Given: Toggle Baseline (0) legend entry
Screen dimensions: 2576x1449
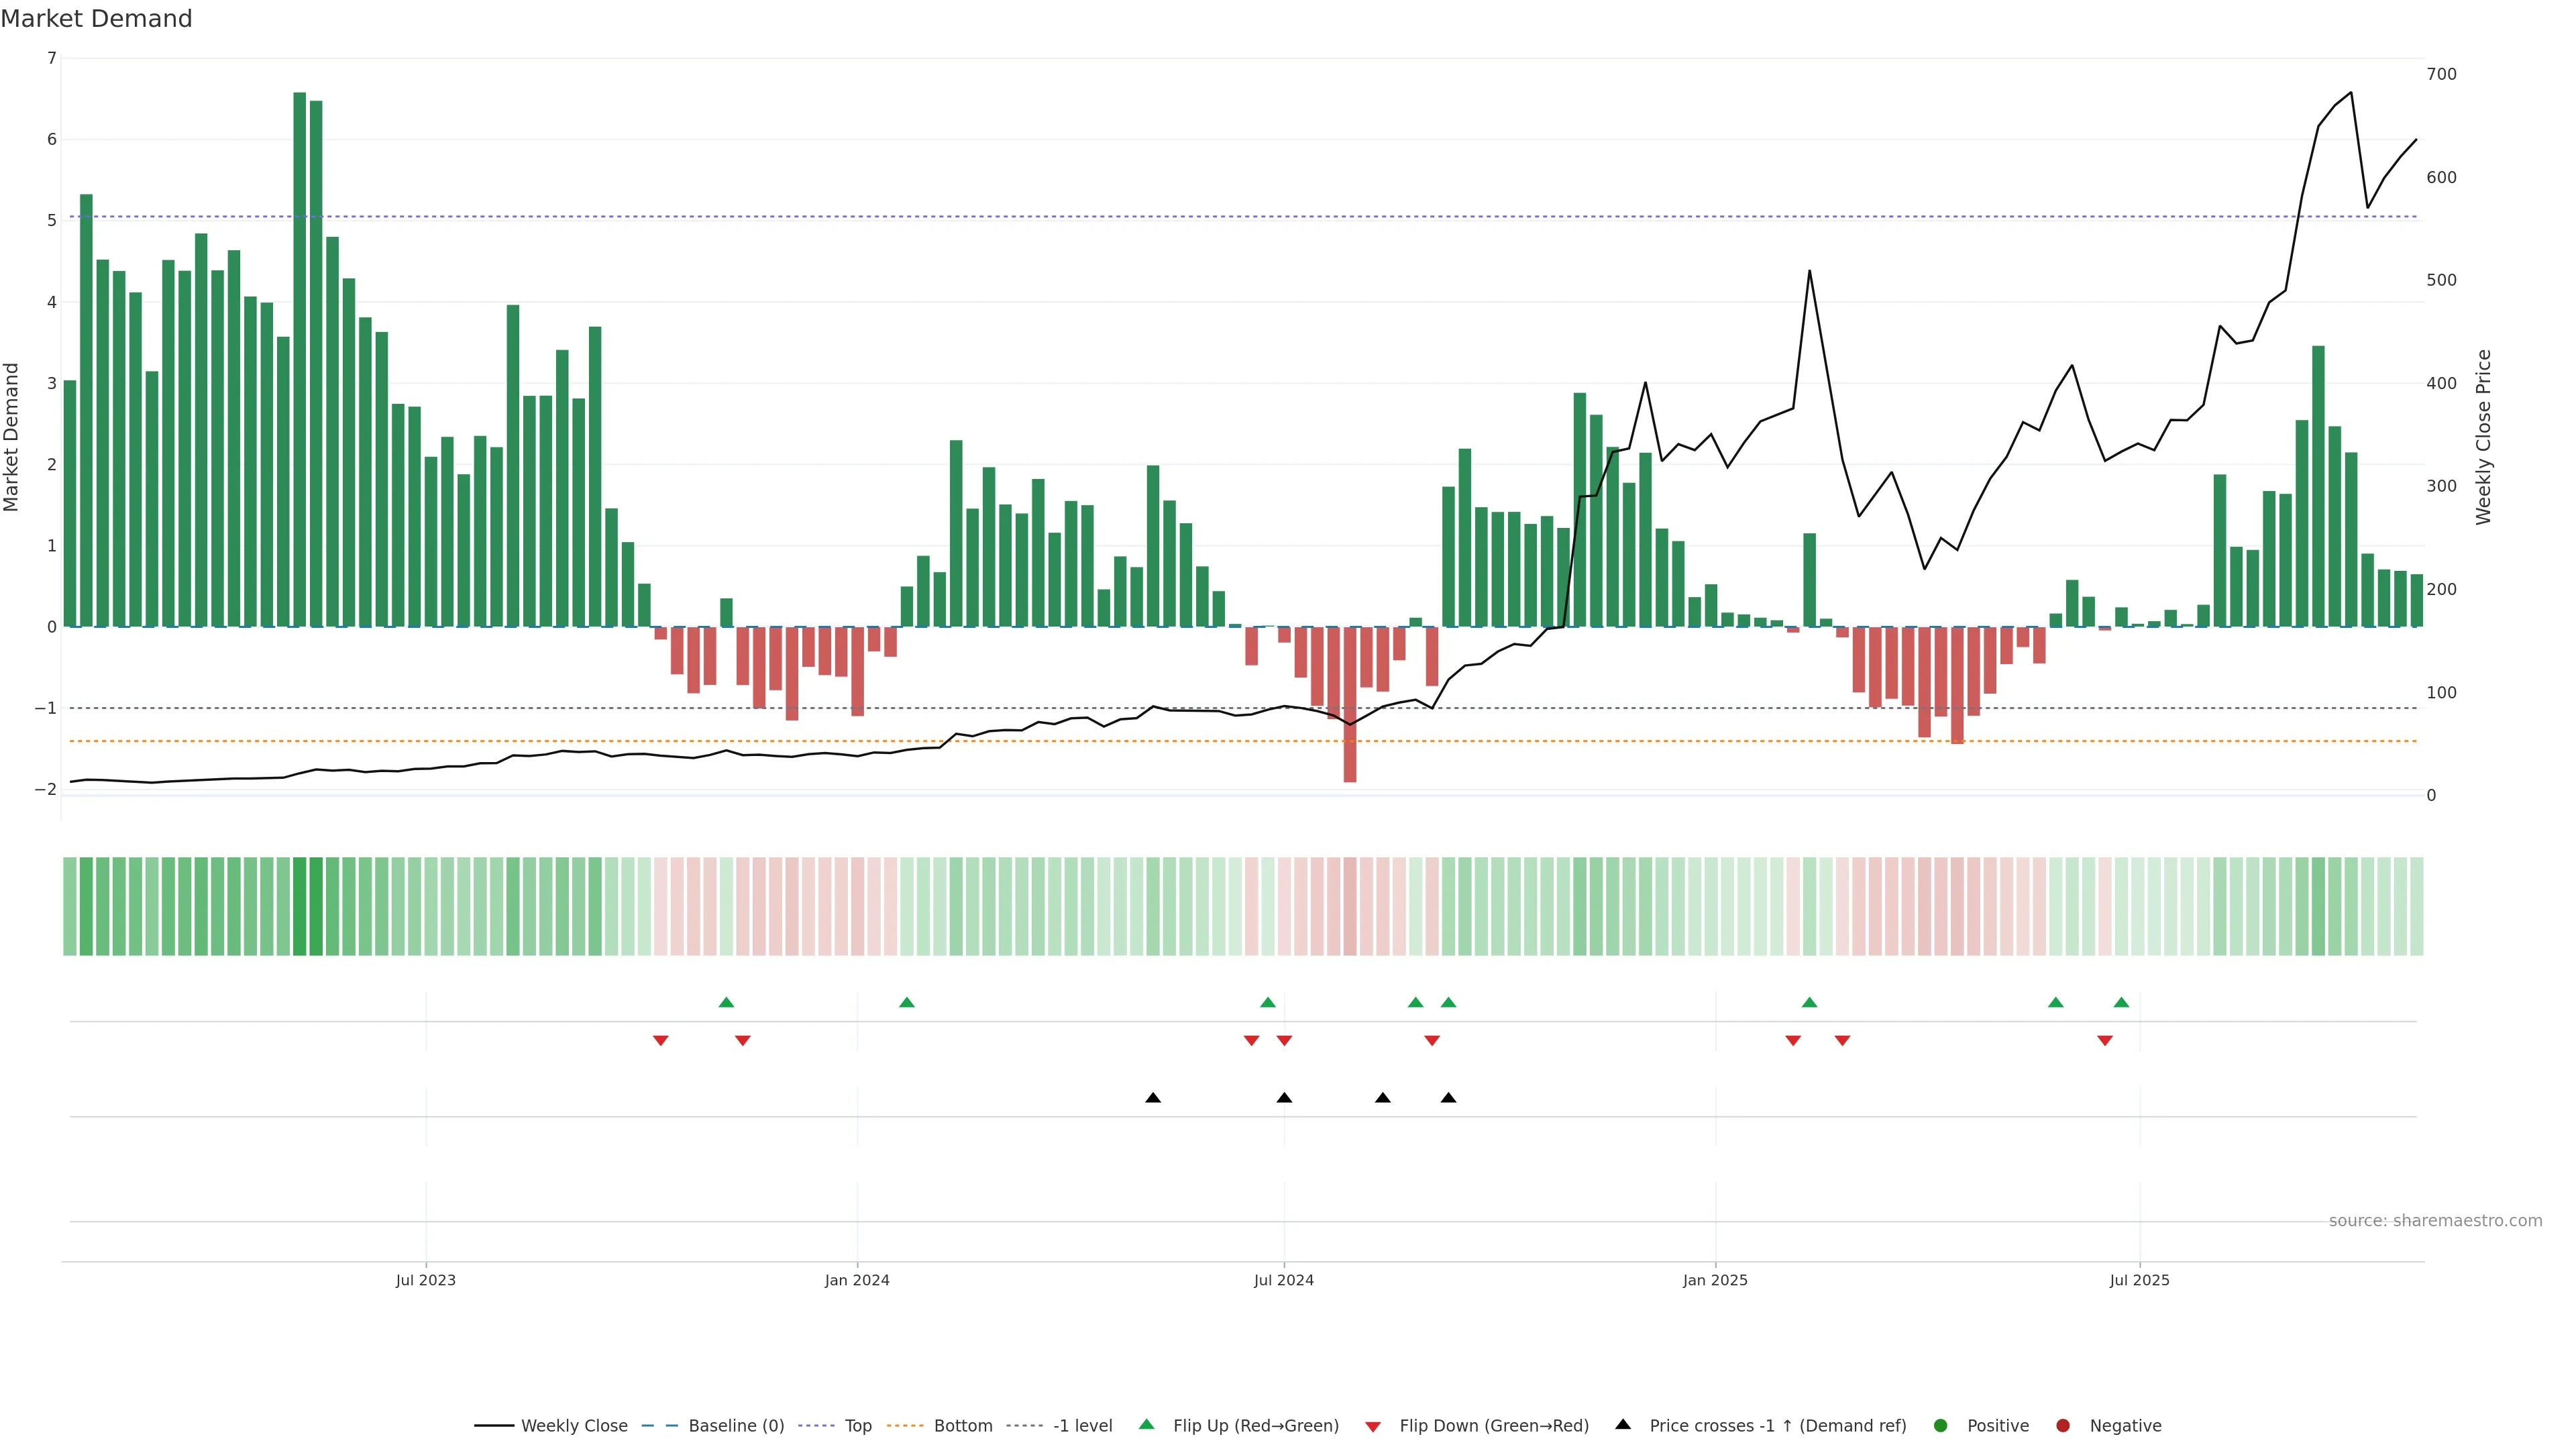Looking at the screenshot, I should (736, 1426).
